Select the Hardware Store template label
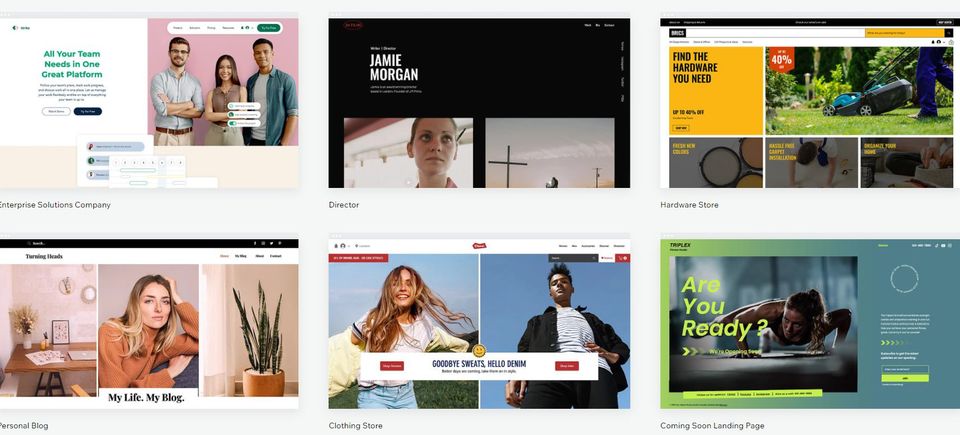960x435 pixels. coord(689,205)
